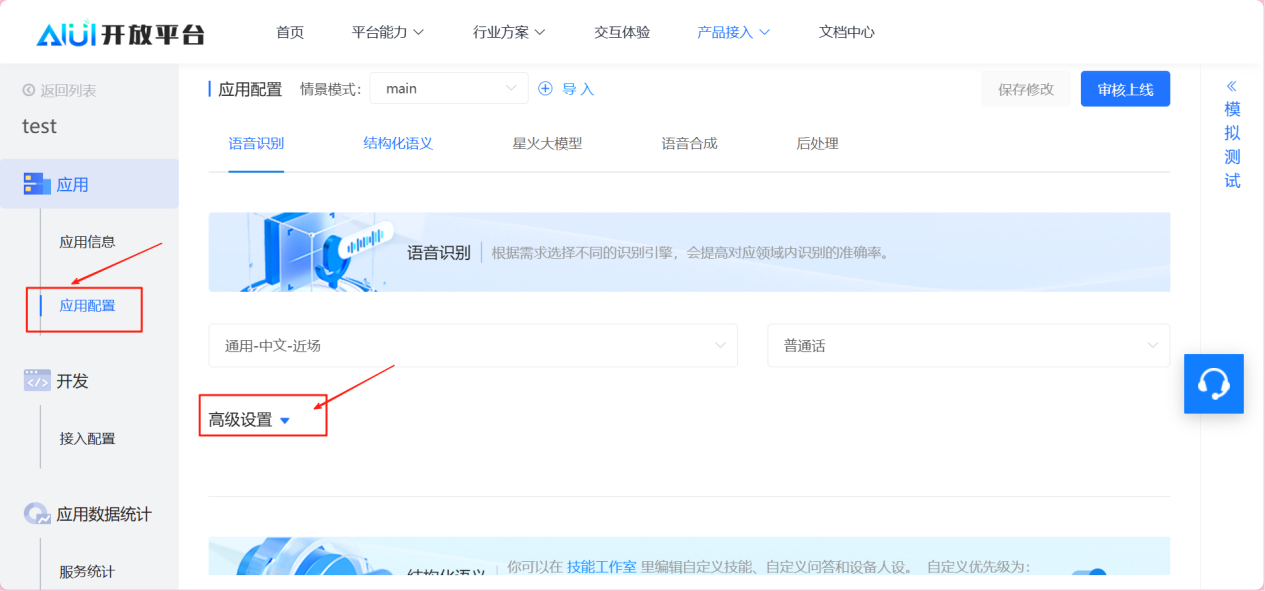
Task: Click the 开发 code icon in sidebar
Action: (x=37, y=381)
